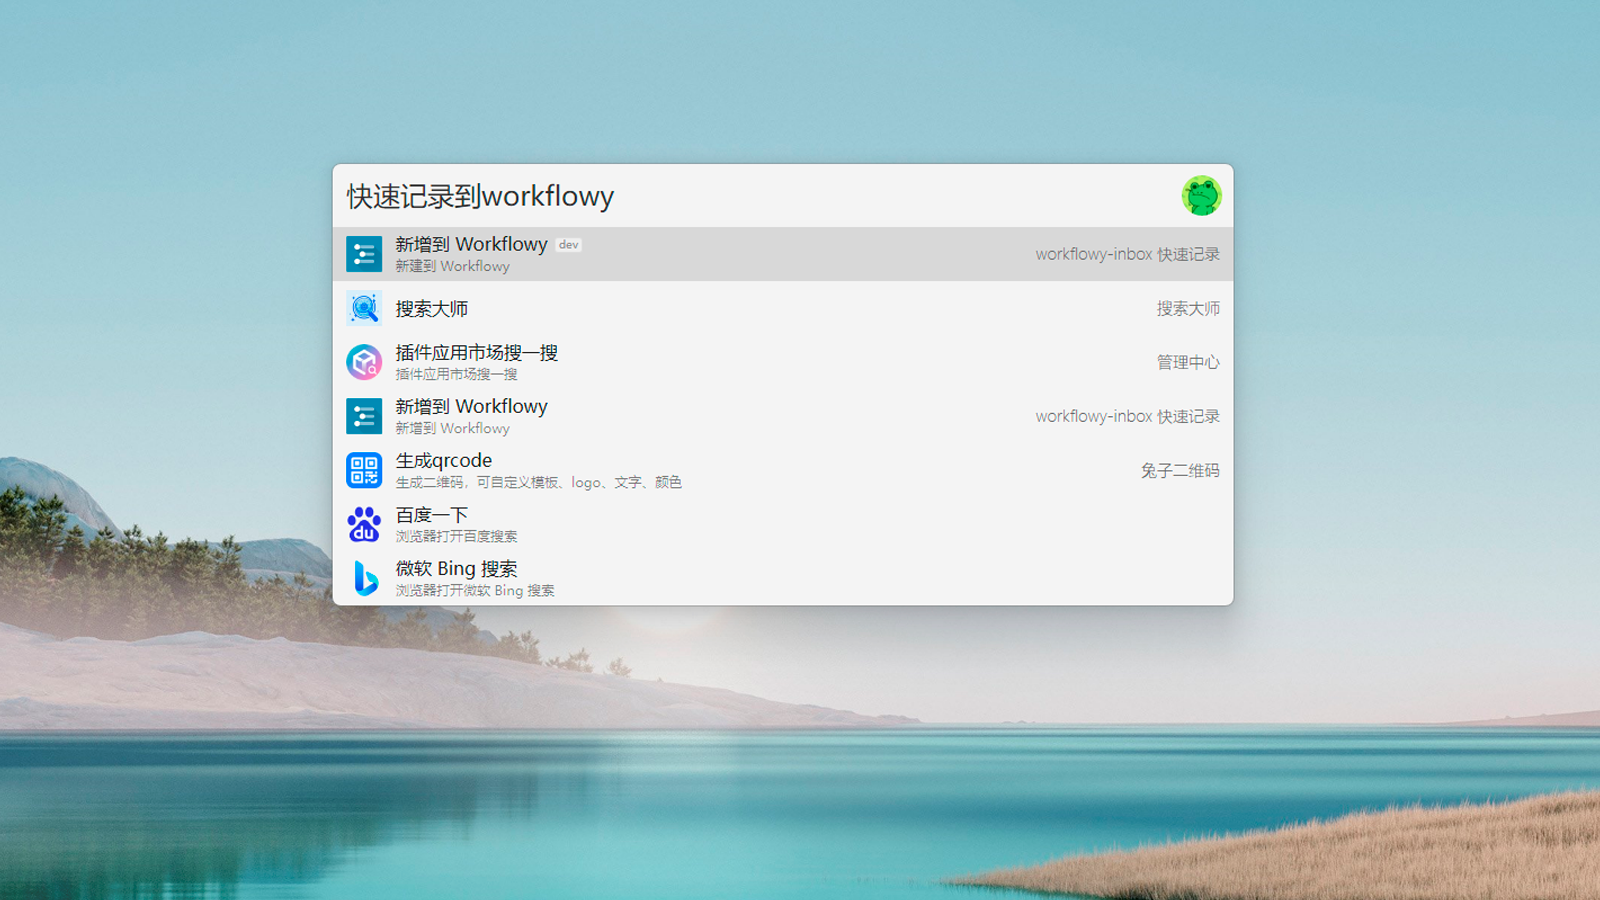Focus the search field containing 快速记录到workflowy

[755, 196]
